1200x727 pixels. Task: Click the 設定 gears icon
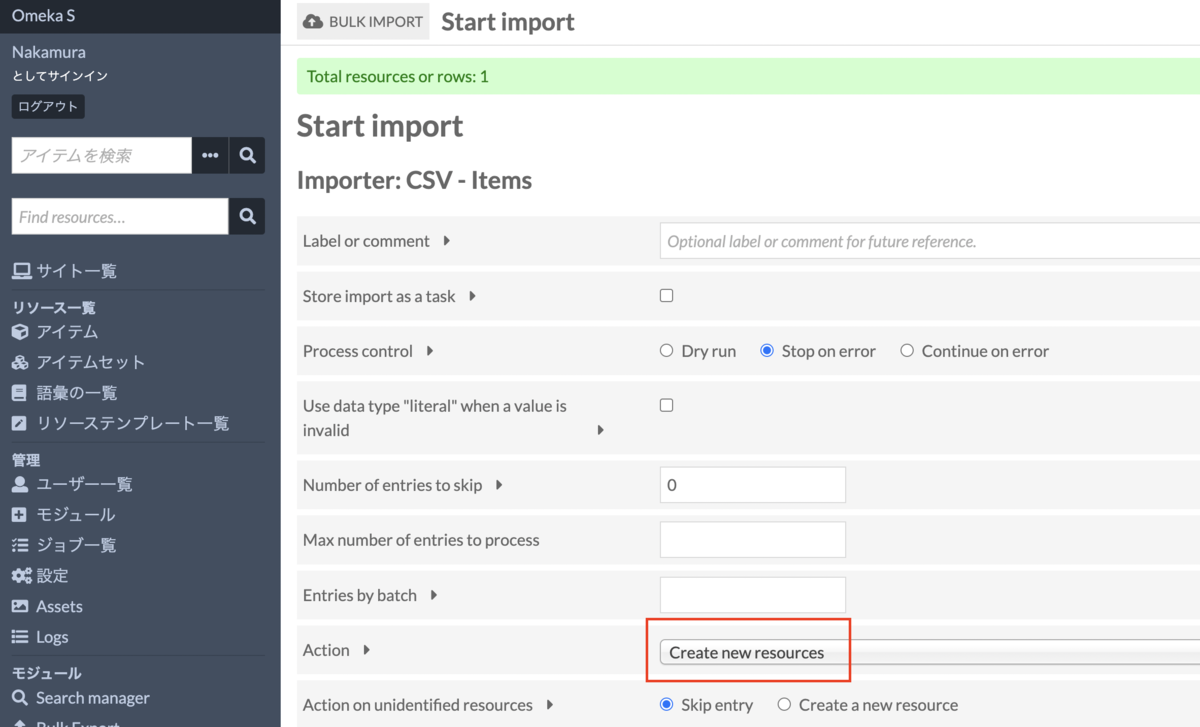21,576
